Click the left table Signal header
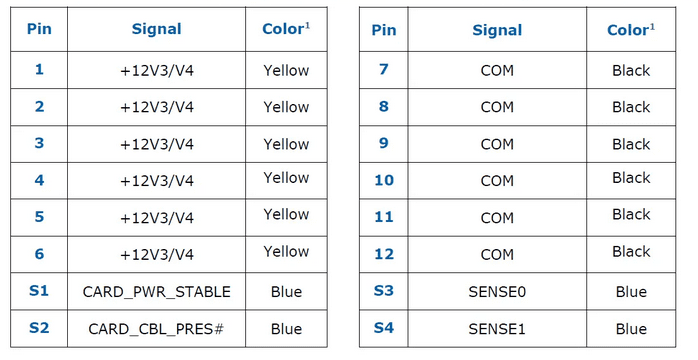This screenshot has height=360, width=698. (x=156, y=29)
